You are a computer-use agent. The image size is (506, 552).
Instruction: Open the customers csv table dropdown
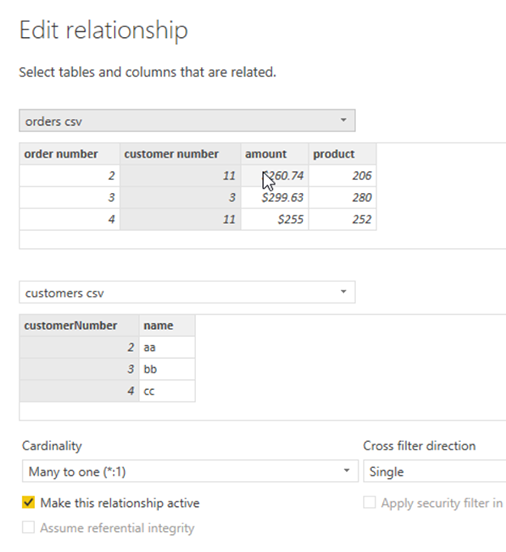click(x=187, y=292)
